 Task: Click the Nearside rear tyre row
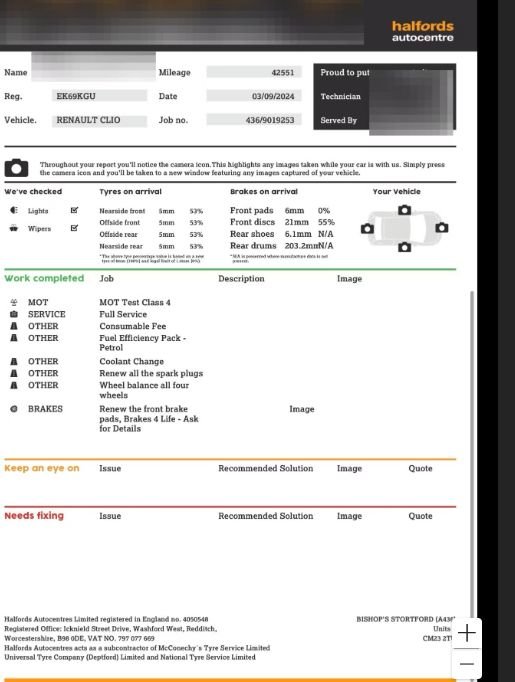[151, 246]
